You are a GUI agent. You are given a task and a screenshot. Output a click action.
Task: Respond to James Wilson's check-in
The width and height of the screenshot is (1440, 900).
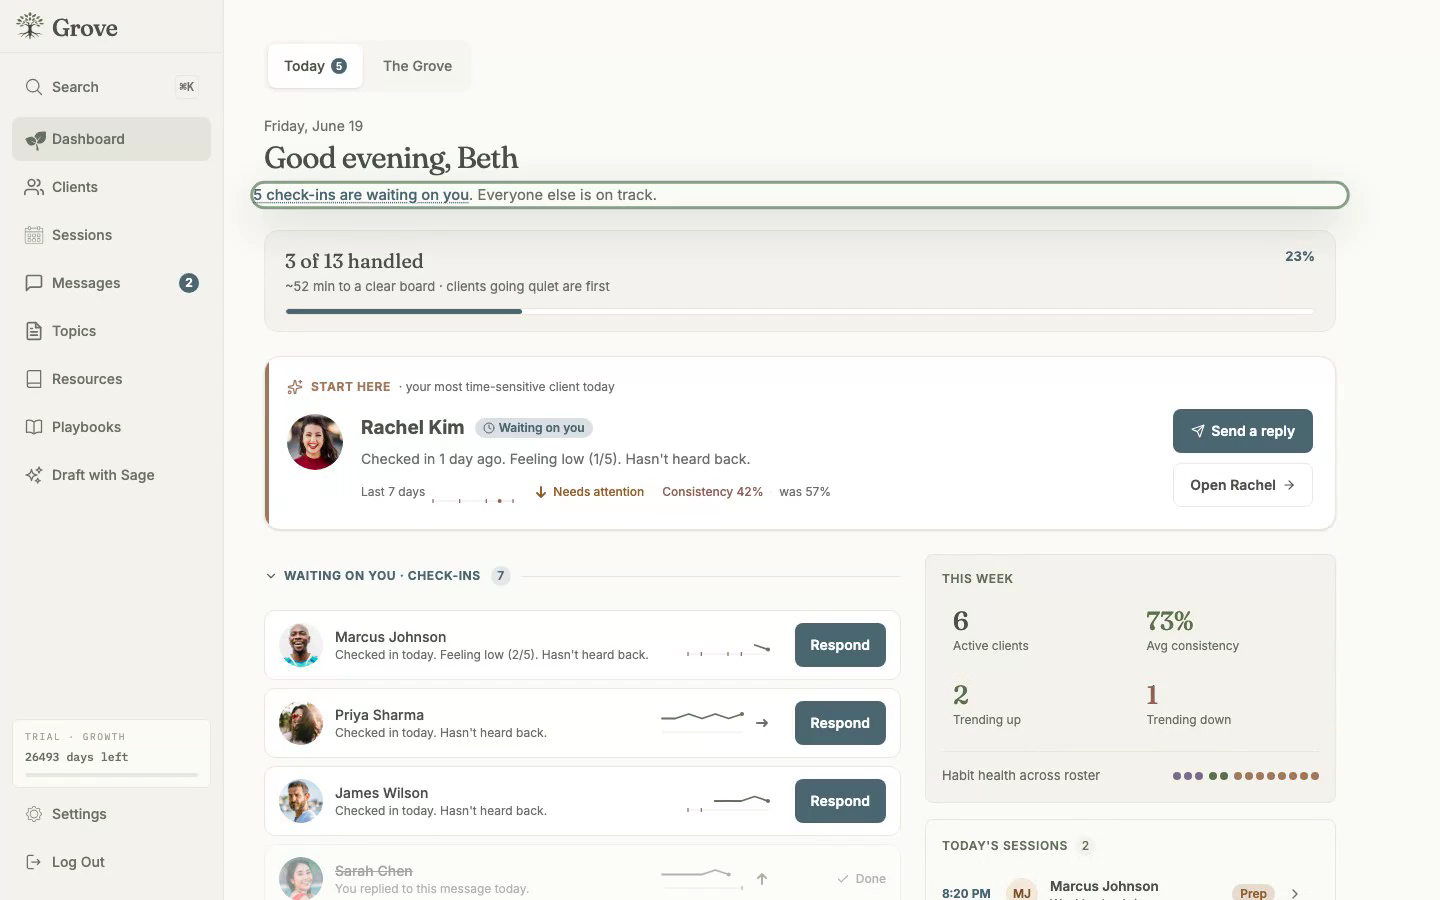pos(840,801)
